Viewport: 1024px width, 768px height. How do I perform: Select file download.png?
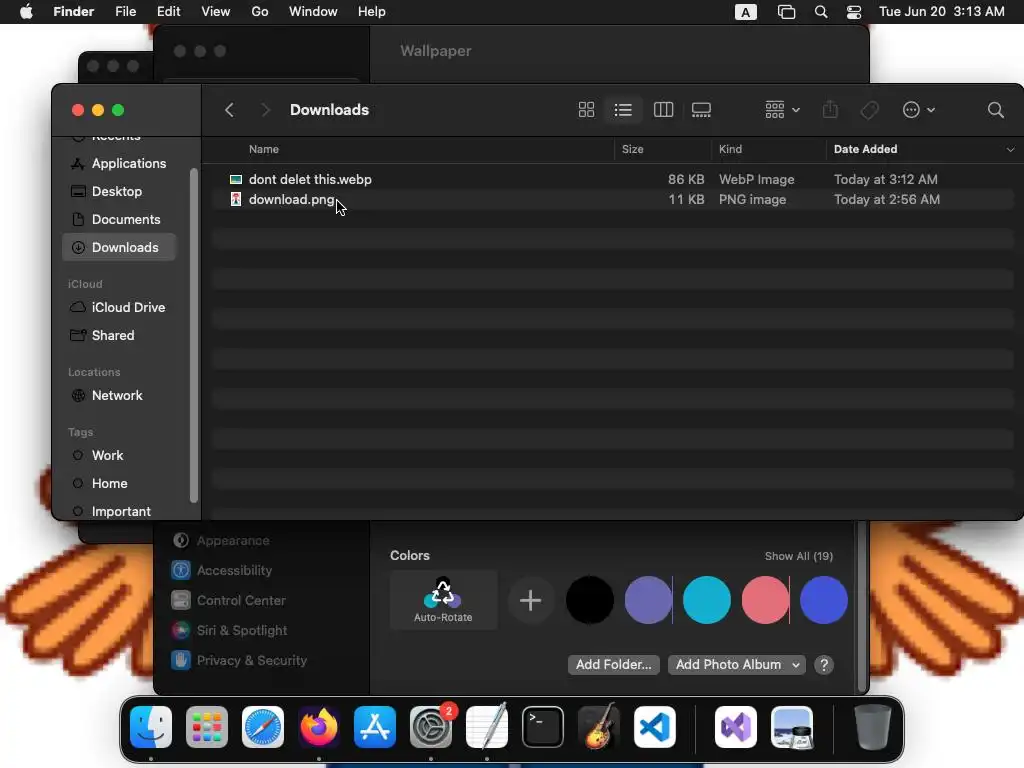coord(612,199)
